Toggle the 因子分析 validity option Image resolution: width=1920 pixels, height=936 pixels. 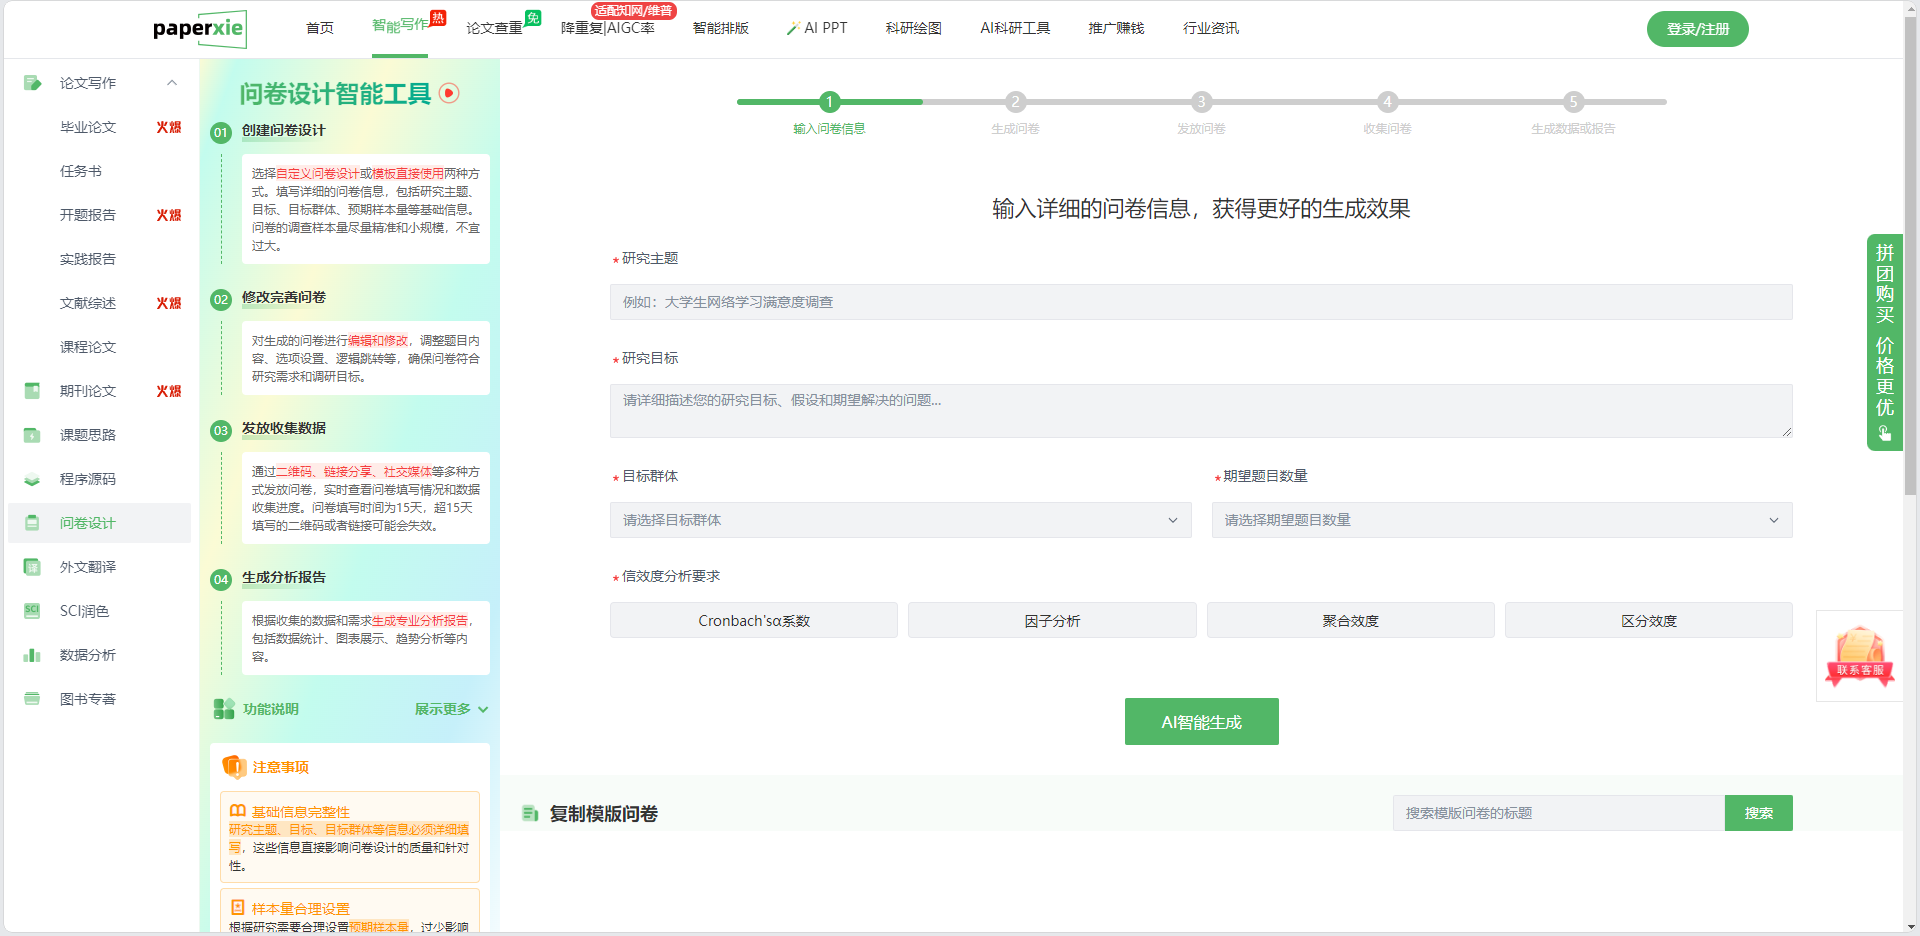[1051, 621]
